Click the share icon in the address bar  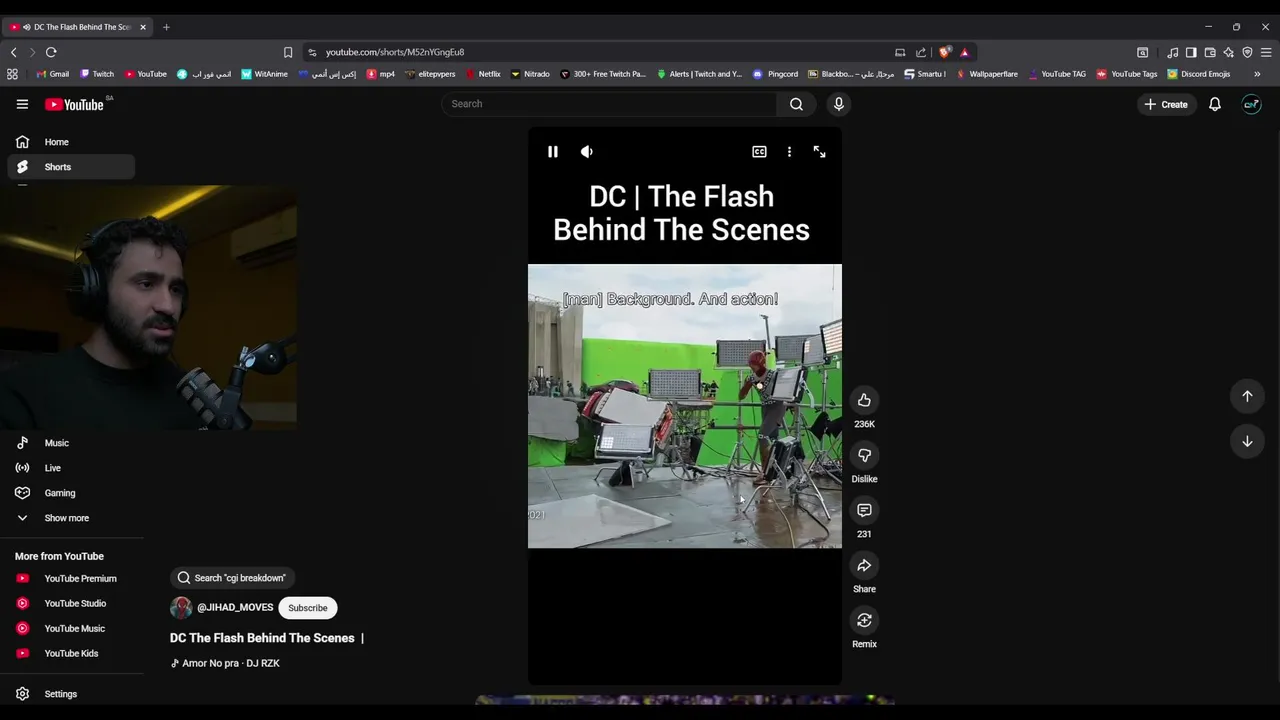click(921, 52)
